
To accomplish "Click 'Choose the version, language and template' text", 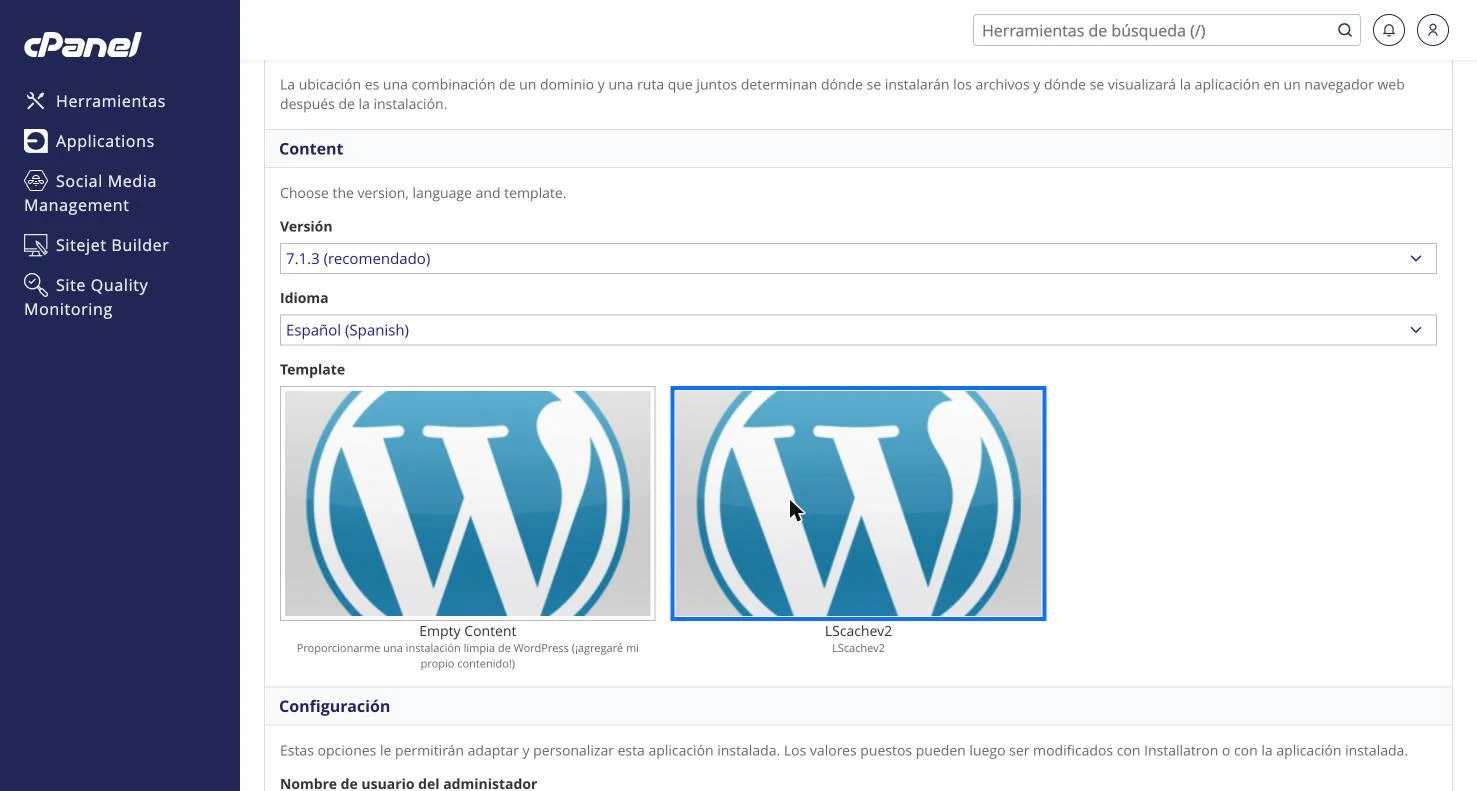I will click(423, 193).
